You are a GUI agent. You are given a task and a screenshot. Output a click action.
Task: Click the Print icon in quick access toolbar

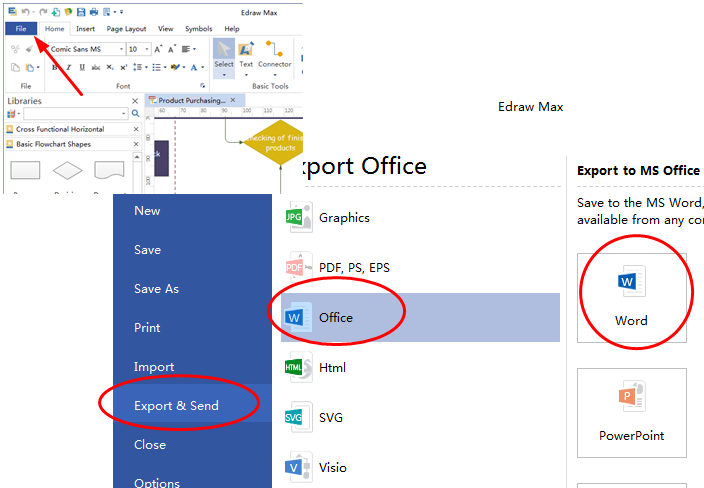tap(93, 12)
